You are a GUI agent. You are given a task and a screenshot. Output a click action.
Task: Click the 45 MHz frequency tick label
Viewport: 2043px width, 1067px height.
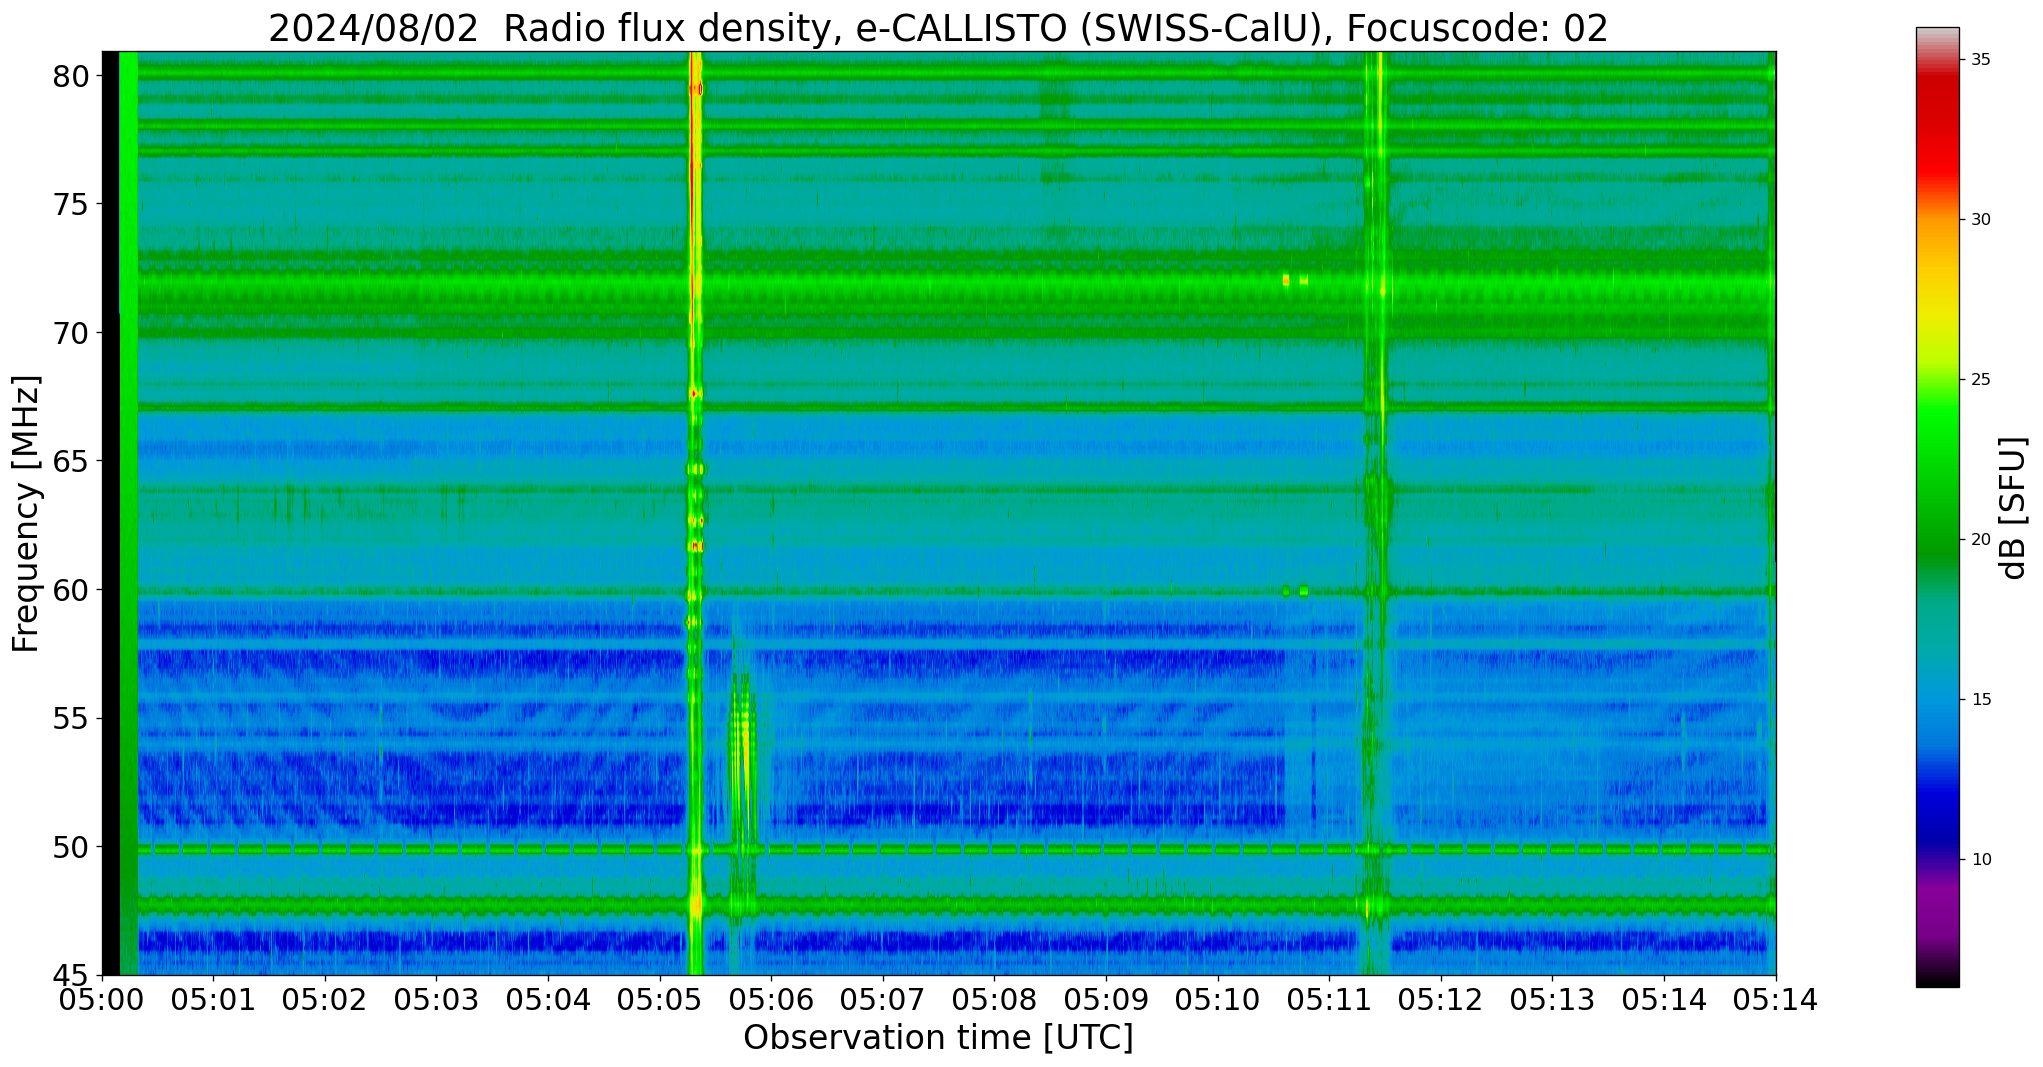[x=72, y=975]
